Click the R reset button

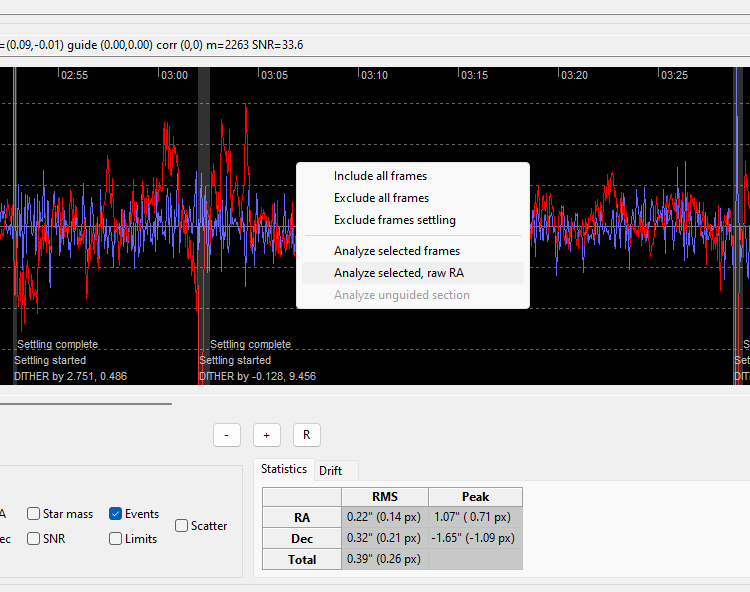tap(307, 435)
